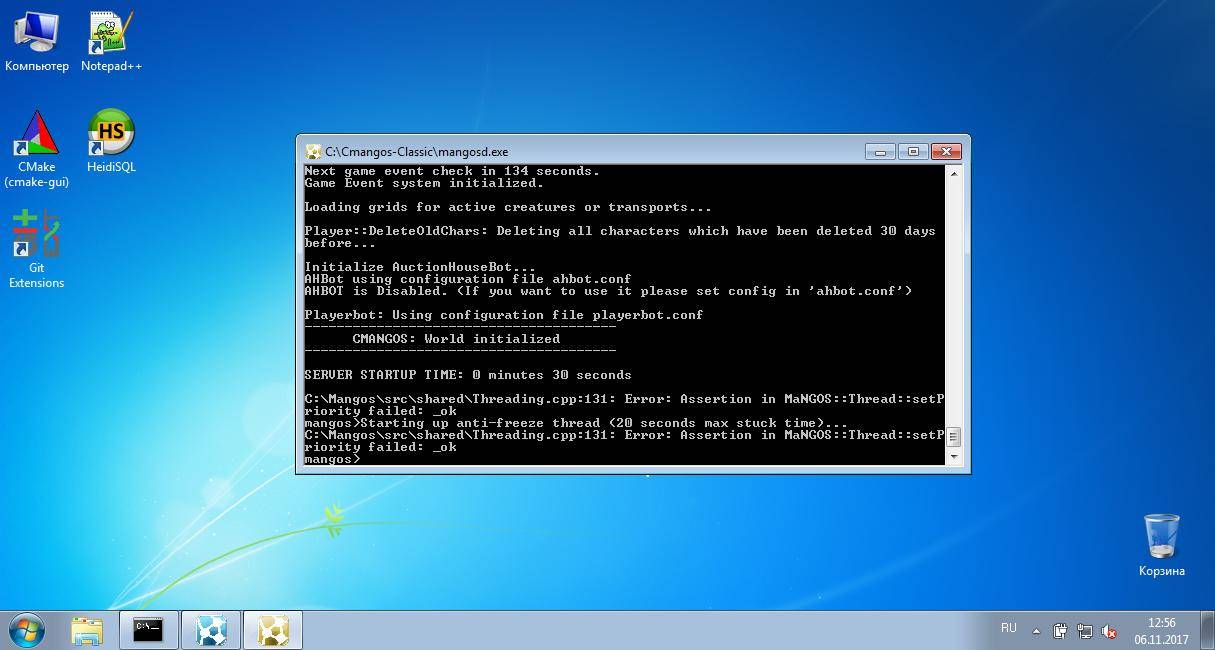Click the console scrollbar up arrow
This screenshot has width=1215, height=650.
(x=954, y=173)
